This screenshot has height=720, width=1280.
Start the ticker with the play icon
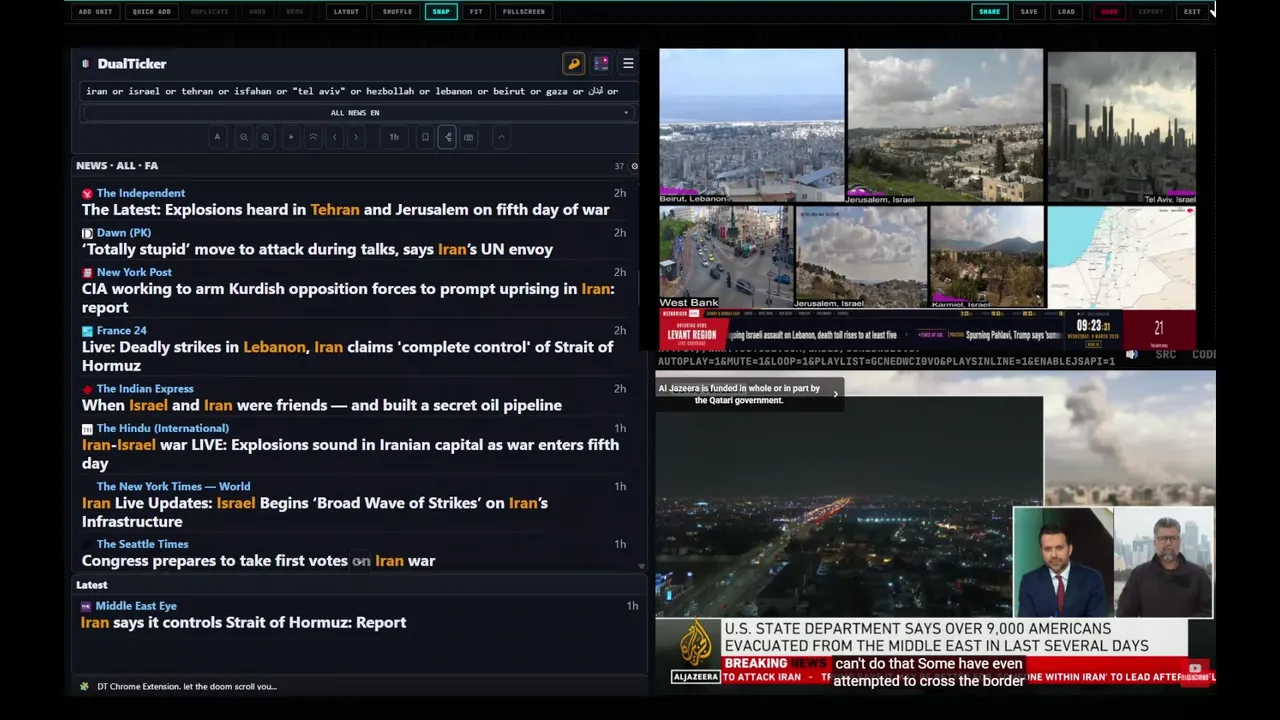pyautogui.click(x=291, y=137)
